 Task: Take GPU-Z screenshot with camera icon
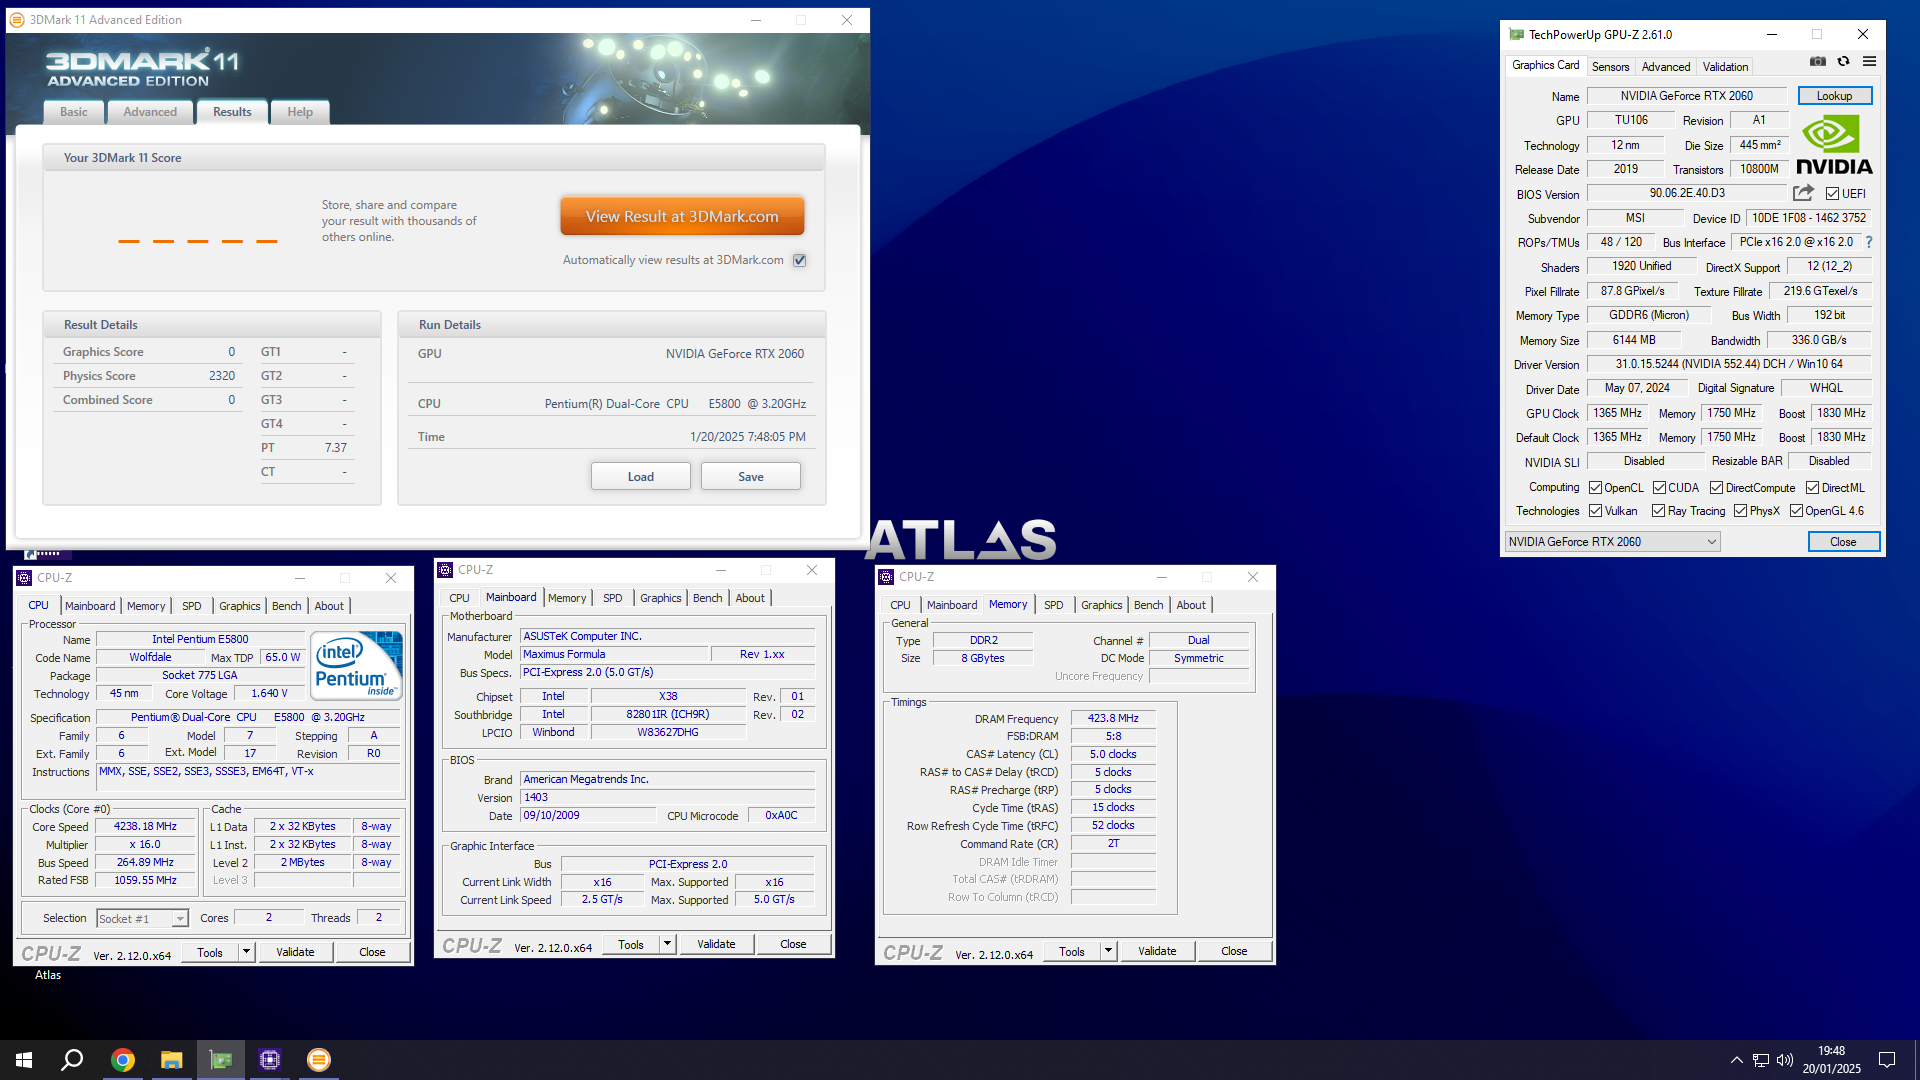tap(1817, 62)
